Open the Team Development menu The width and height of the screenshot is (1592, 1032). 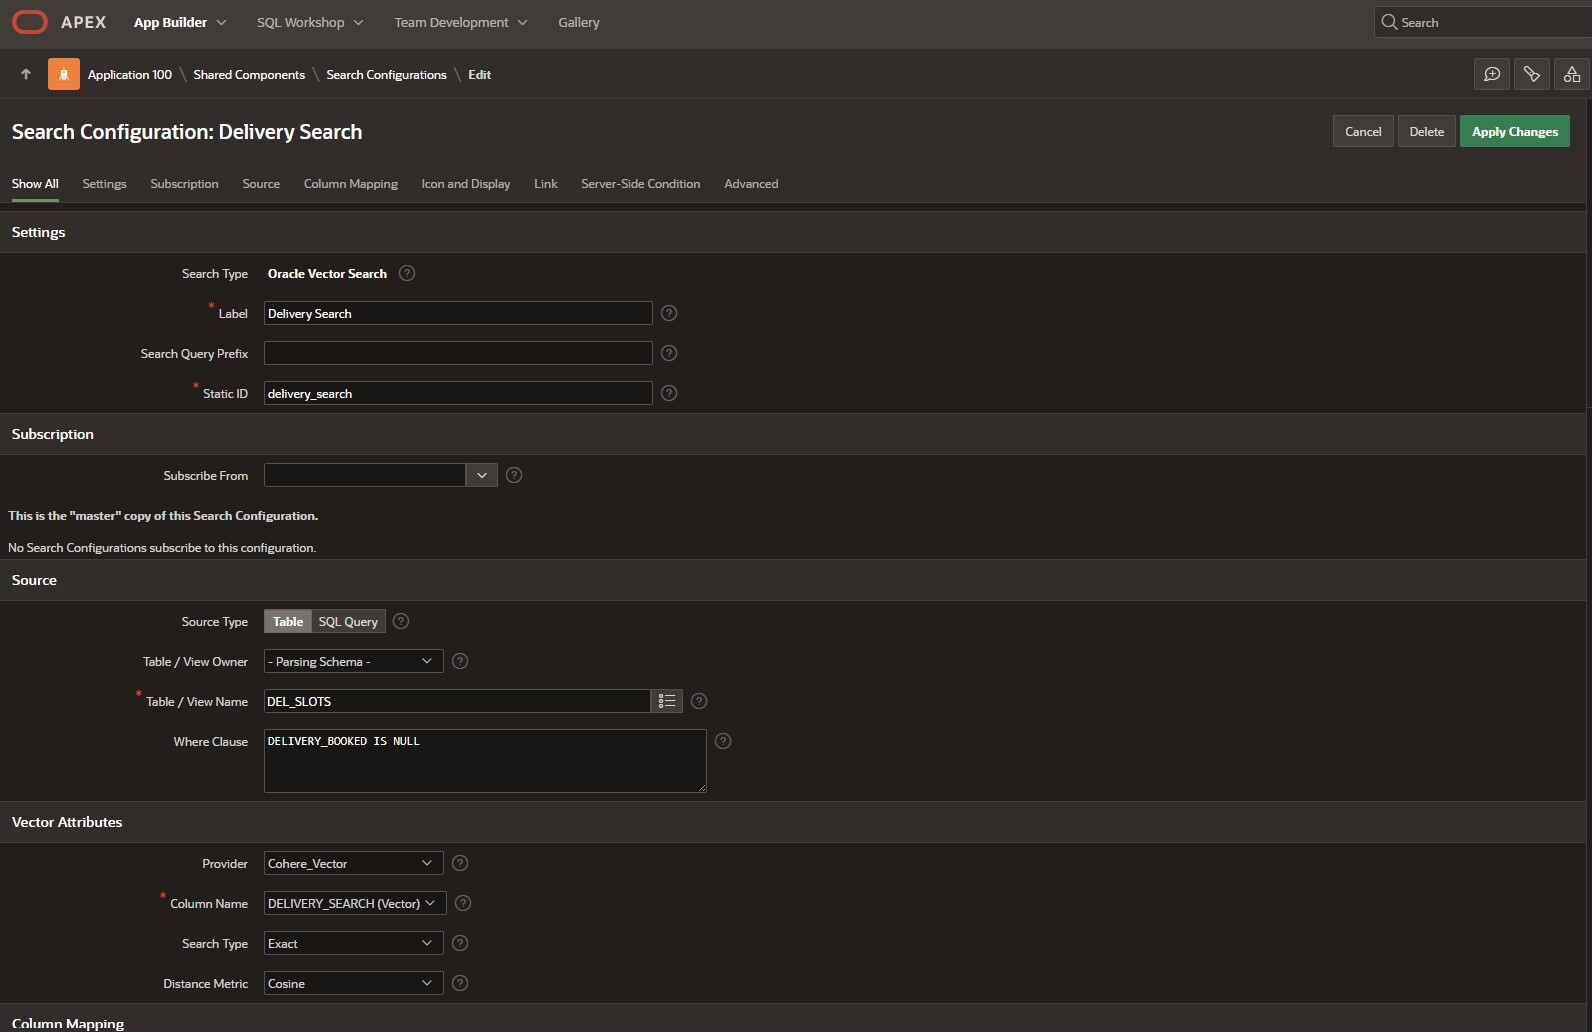pos(460,22)
